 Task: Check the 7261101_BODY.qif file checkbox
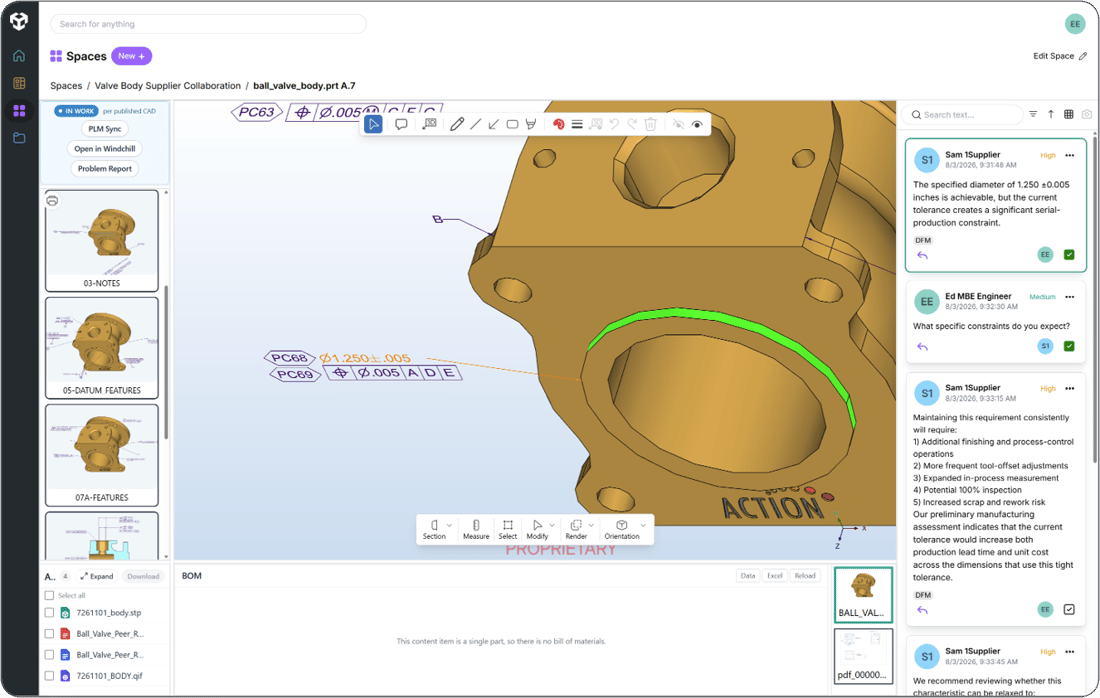coord(49,676)
